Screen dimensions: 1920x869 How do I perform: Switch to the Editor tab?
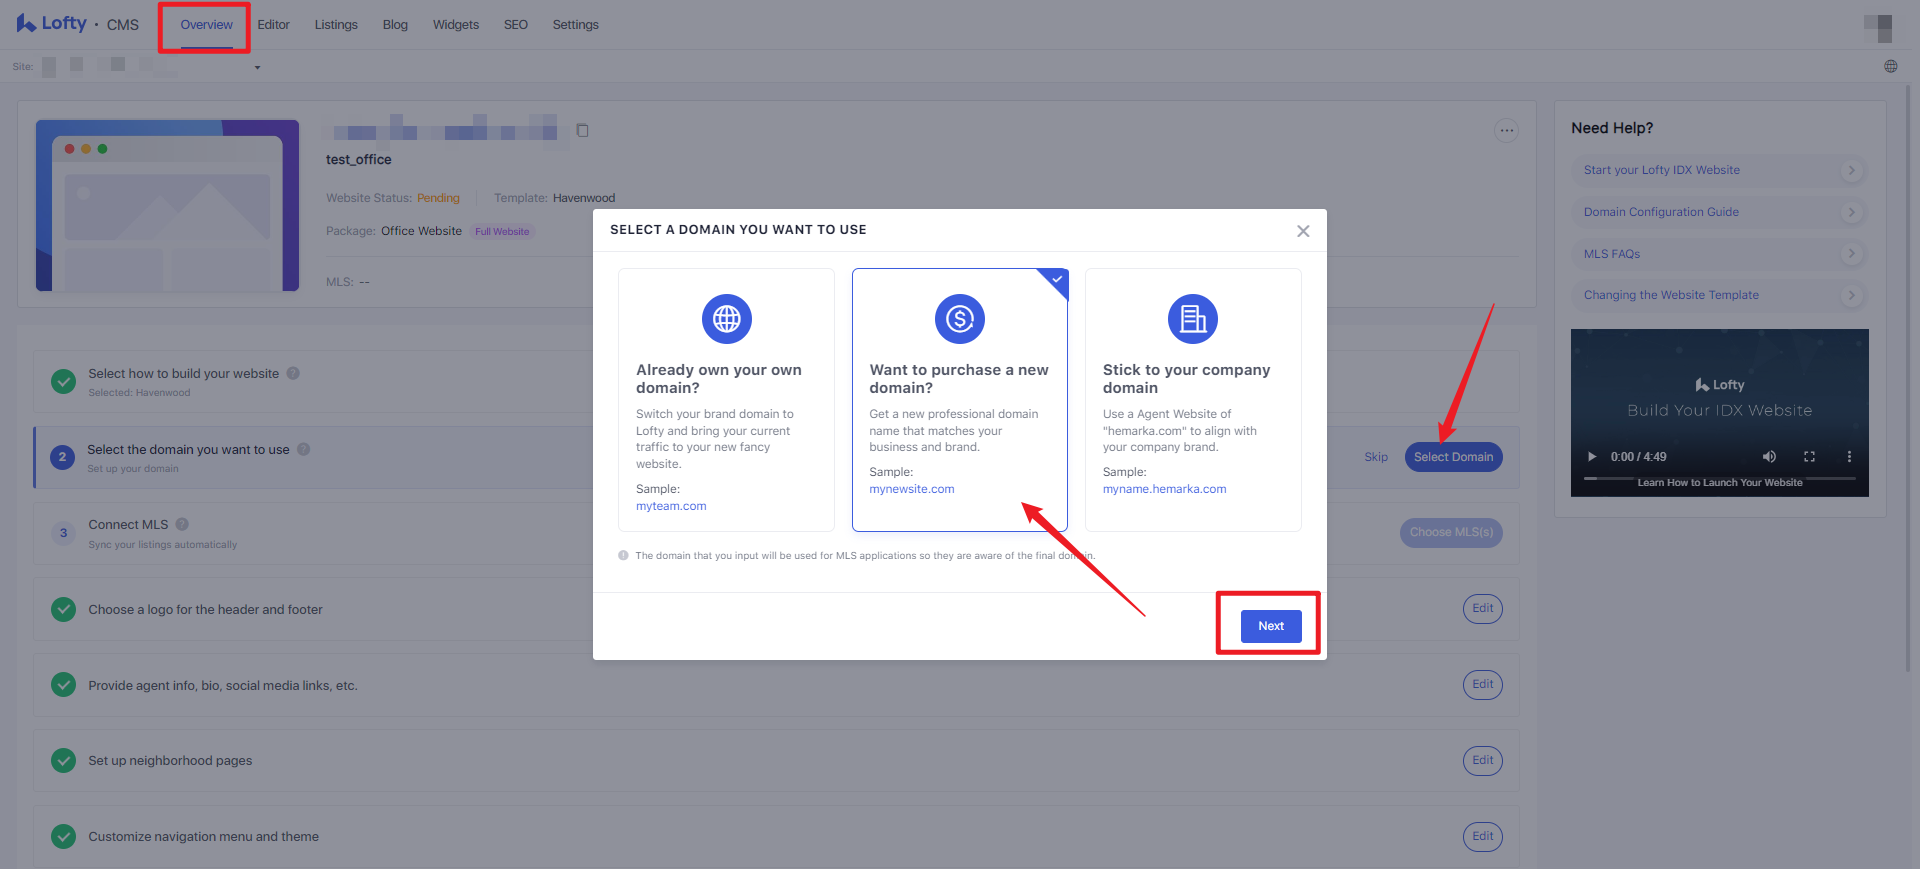tap(273, 25)
